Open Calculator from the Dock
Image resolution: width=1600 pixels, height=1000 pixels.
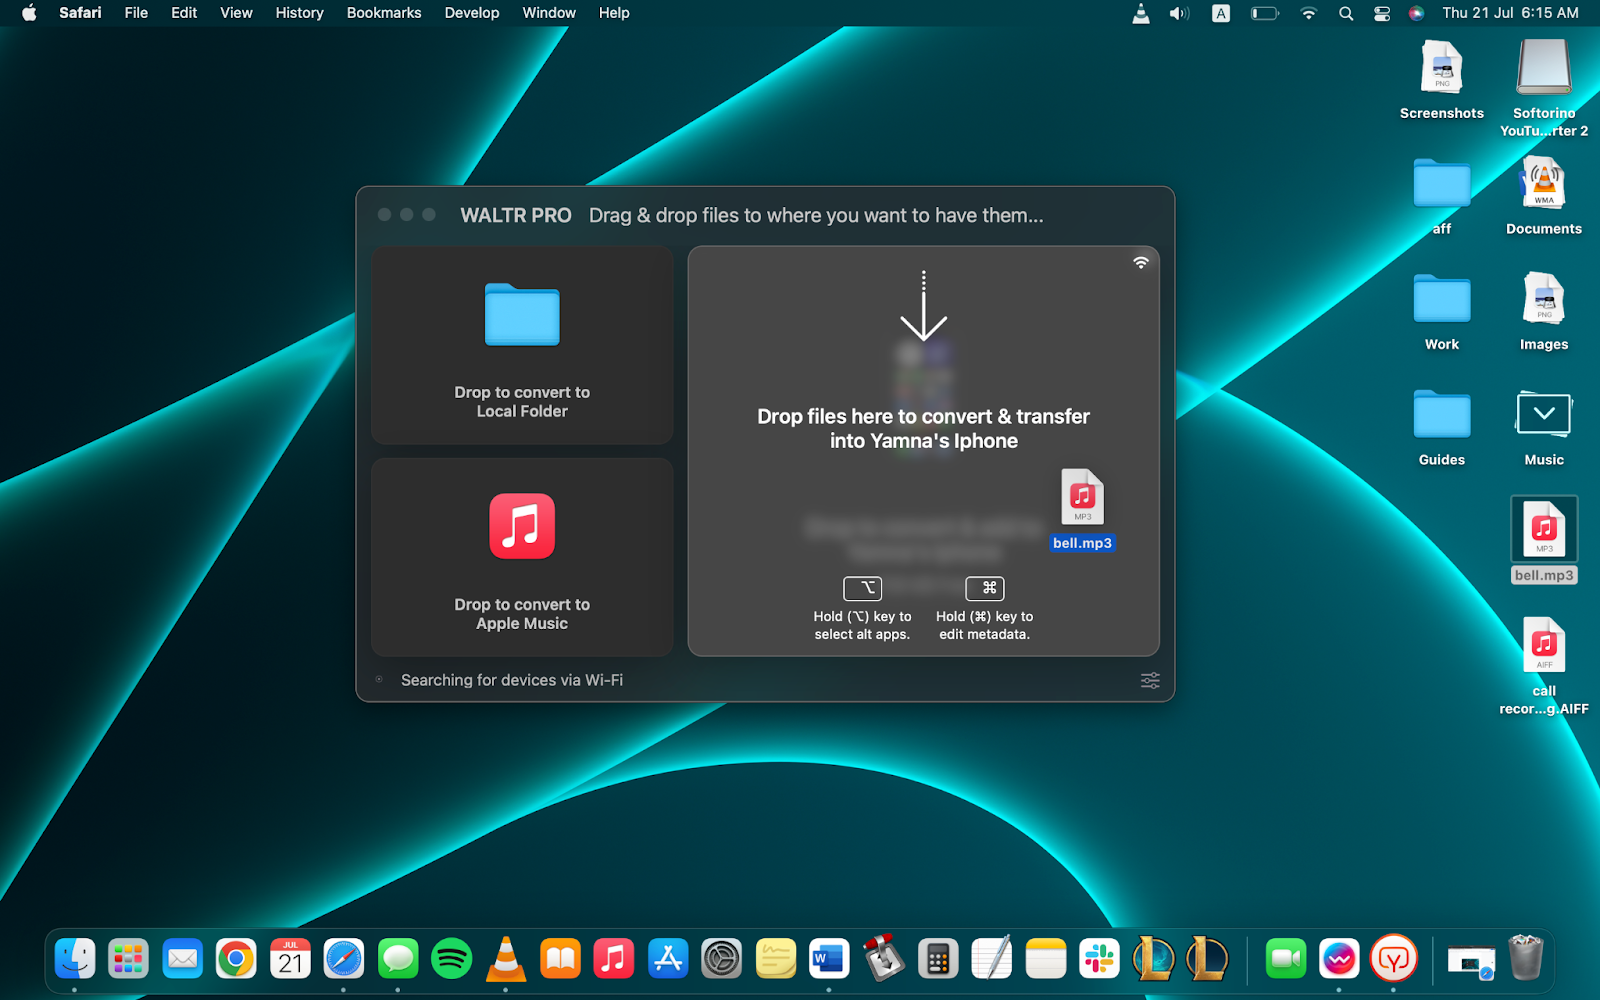(938, 959)
